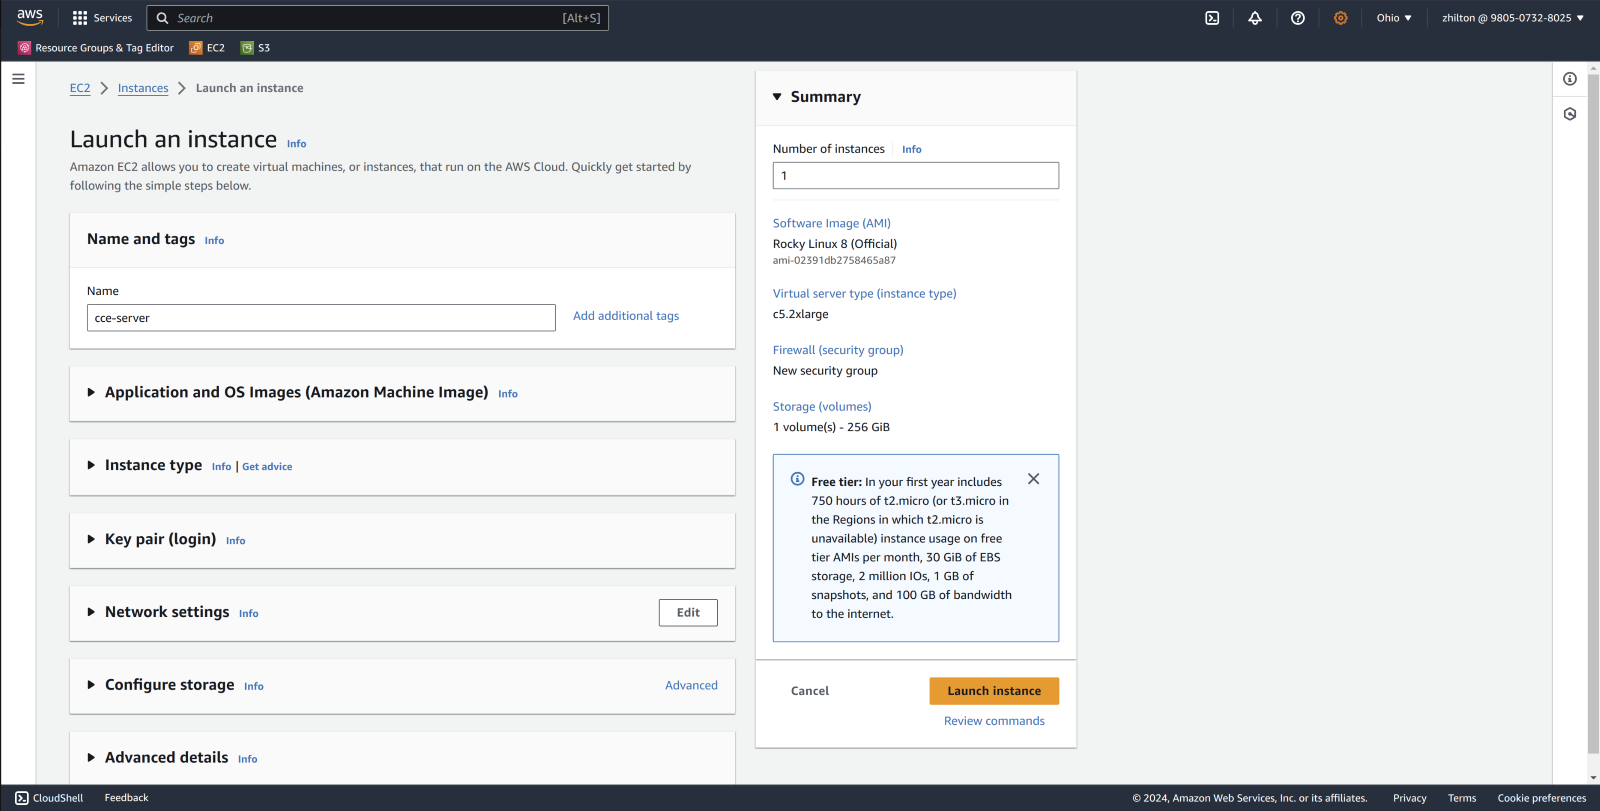The image size is (1600, 811).
Task: Click Info beside Network settings
Action: pos(248,614)
